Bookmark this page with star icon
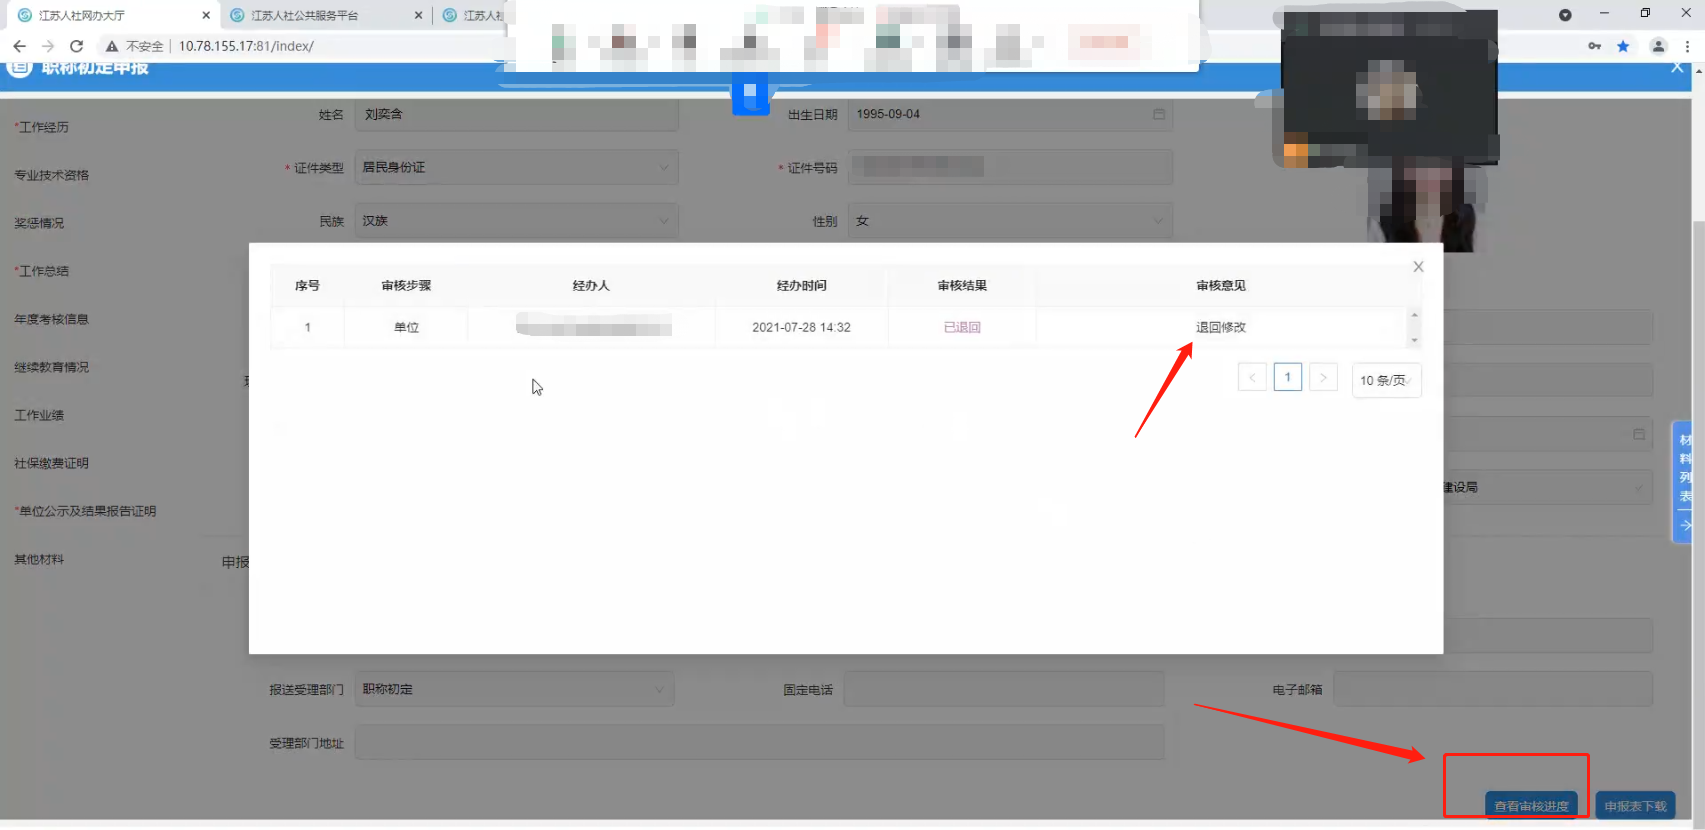 [1623, 46]
